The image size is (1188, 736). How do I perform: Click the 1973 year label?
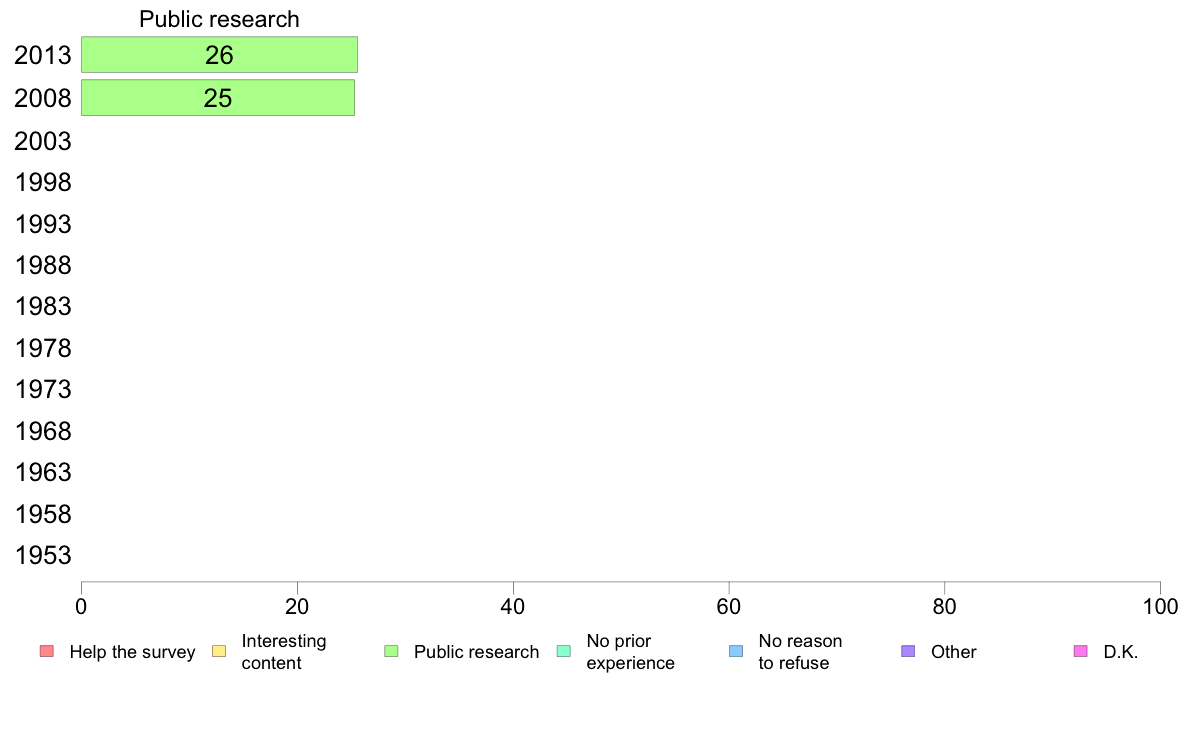pyautogui.click(x=42, y=390)
